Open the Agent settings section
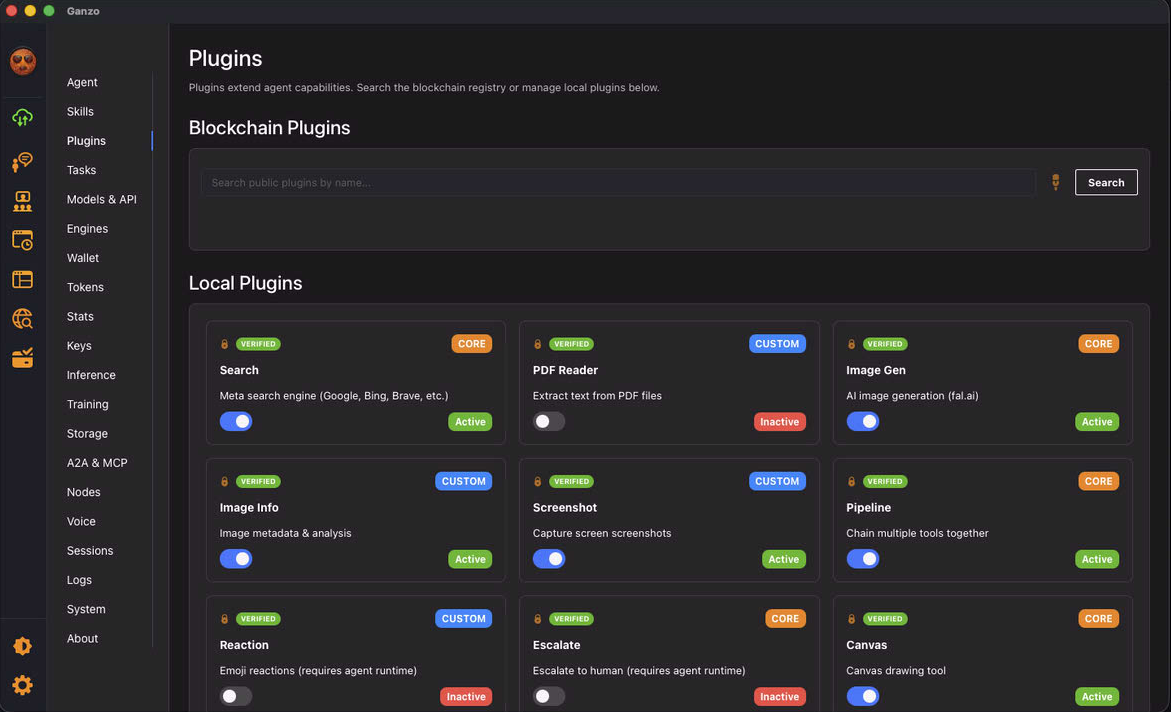1171x712 pixels. point(82,82)
